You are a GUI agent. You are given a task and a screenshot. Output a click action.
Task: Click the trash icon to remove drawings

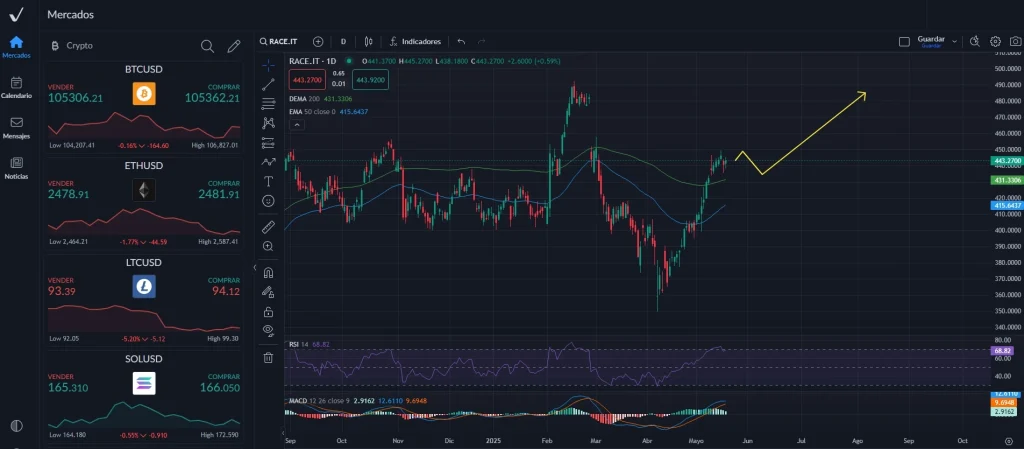point(268,357)
